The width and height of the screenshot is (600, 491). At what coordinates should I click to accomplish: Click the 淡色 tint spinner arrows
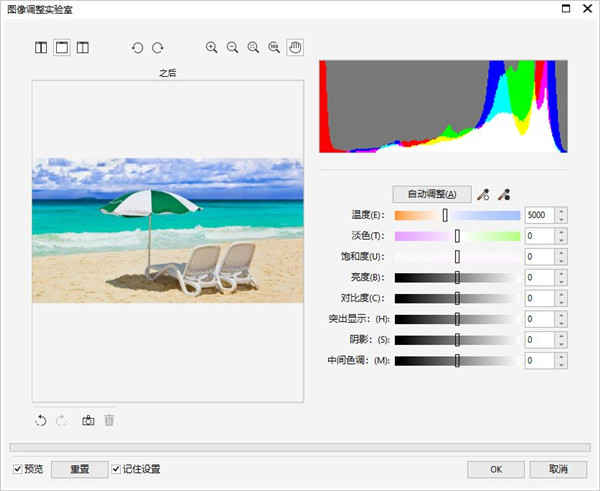click(x=561, y=236)
